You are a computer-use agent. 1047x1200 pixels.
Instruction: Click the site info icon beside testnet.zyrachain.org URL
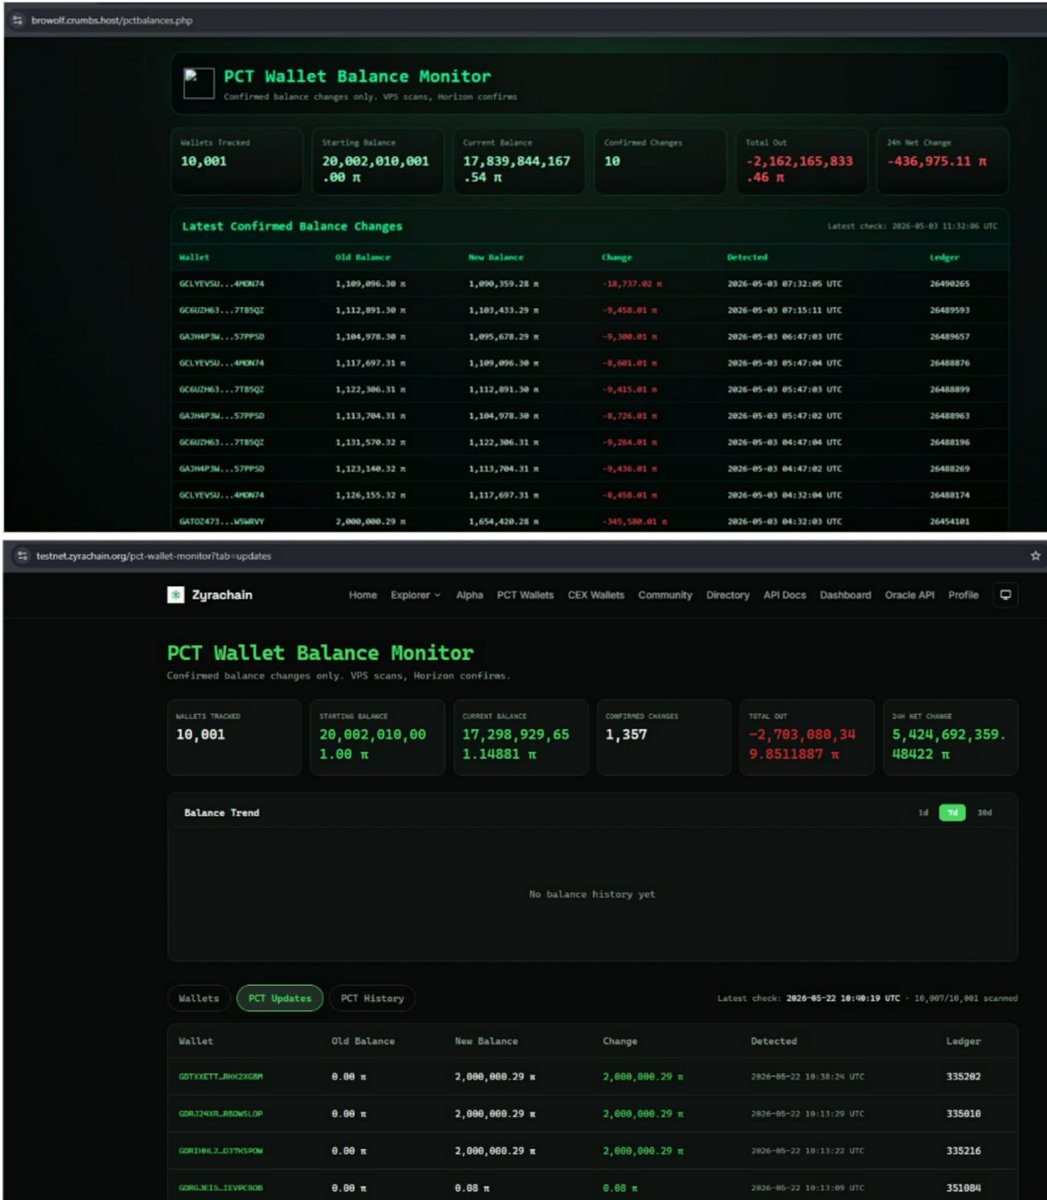click(x=22, y=556)
